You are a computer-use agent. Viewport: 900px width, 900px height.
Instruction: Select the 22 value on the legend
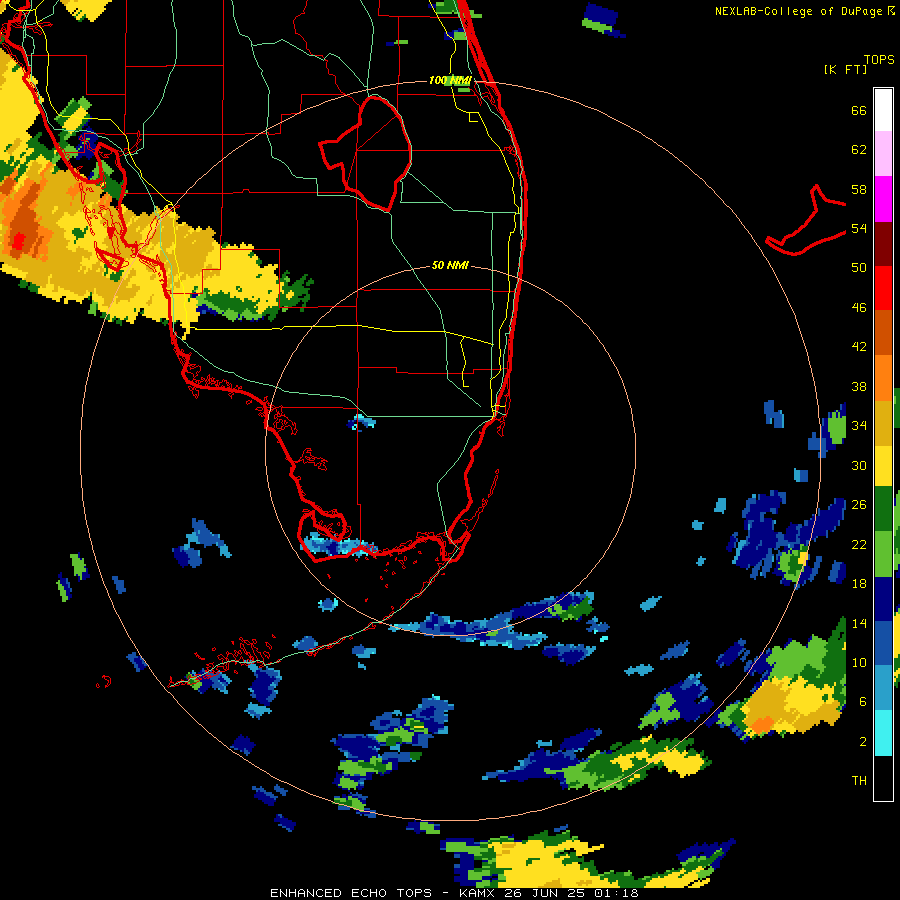[859, 545]
